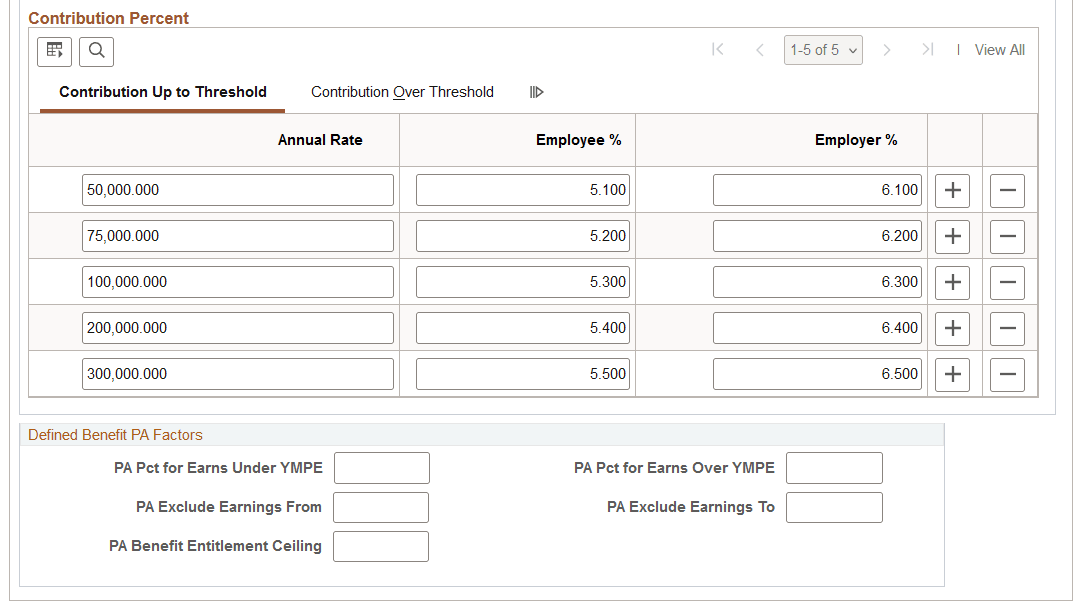The width and height of the screenshot is (1085, 608).
Task: Click the PA Exclude Earnings To field
Action: tap(834, 507)
